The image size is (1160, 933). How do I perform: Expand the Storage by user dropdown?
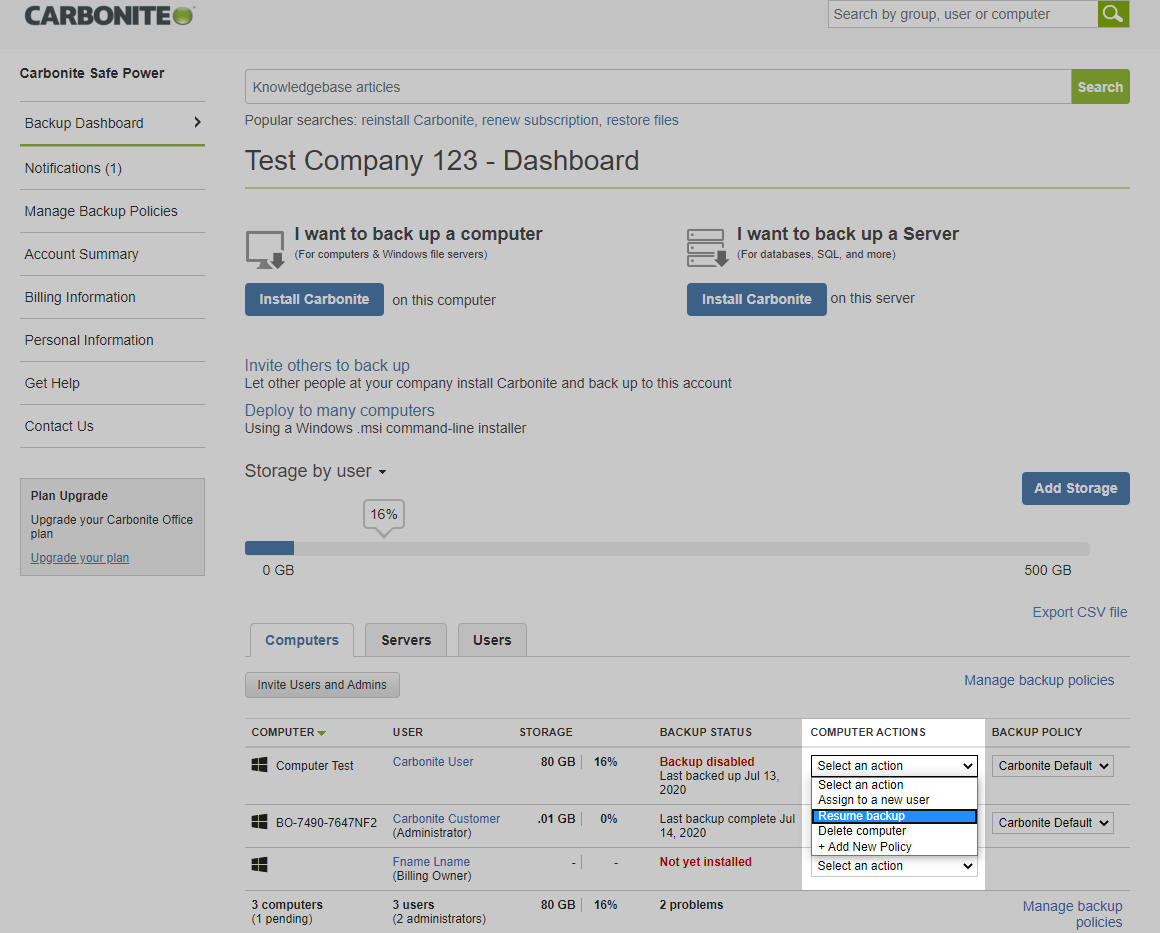(x=382, y=472)
